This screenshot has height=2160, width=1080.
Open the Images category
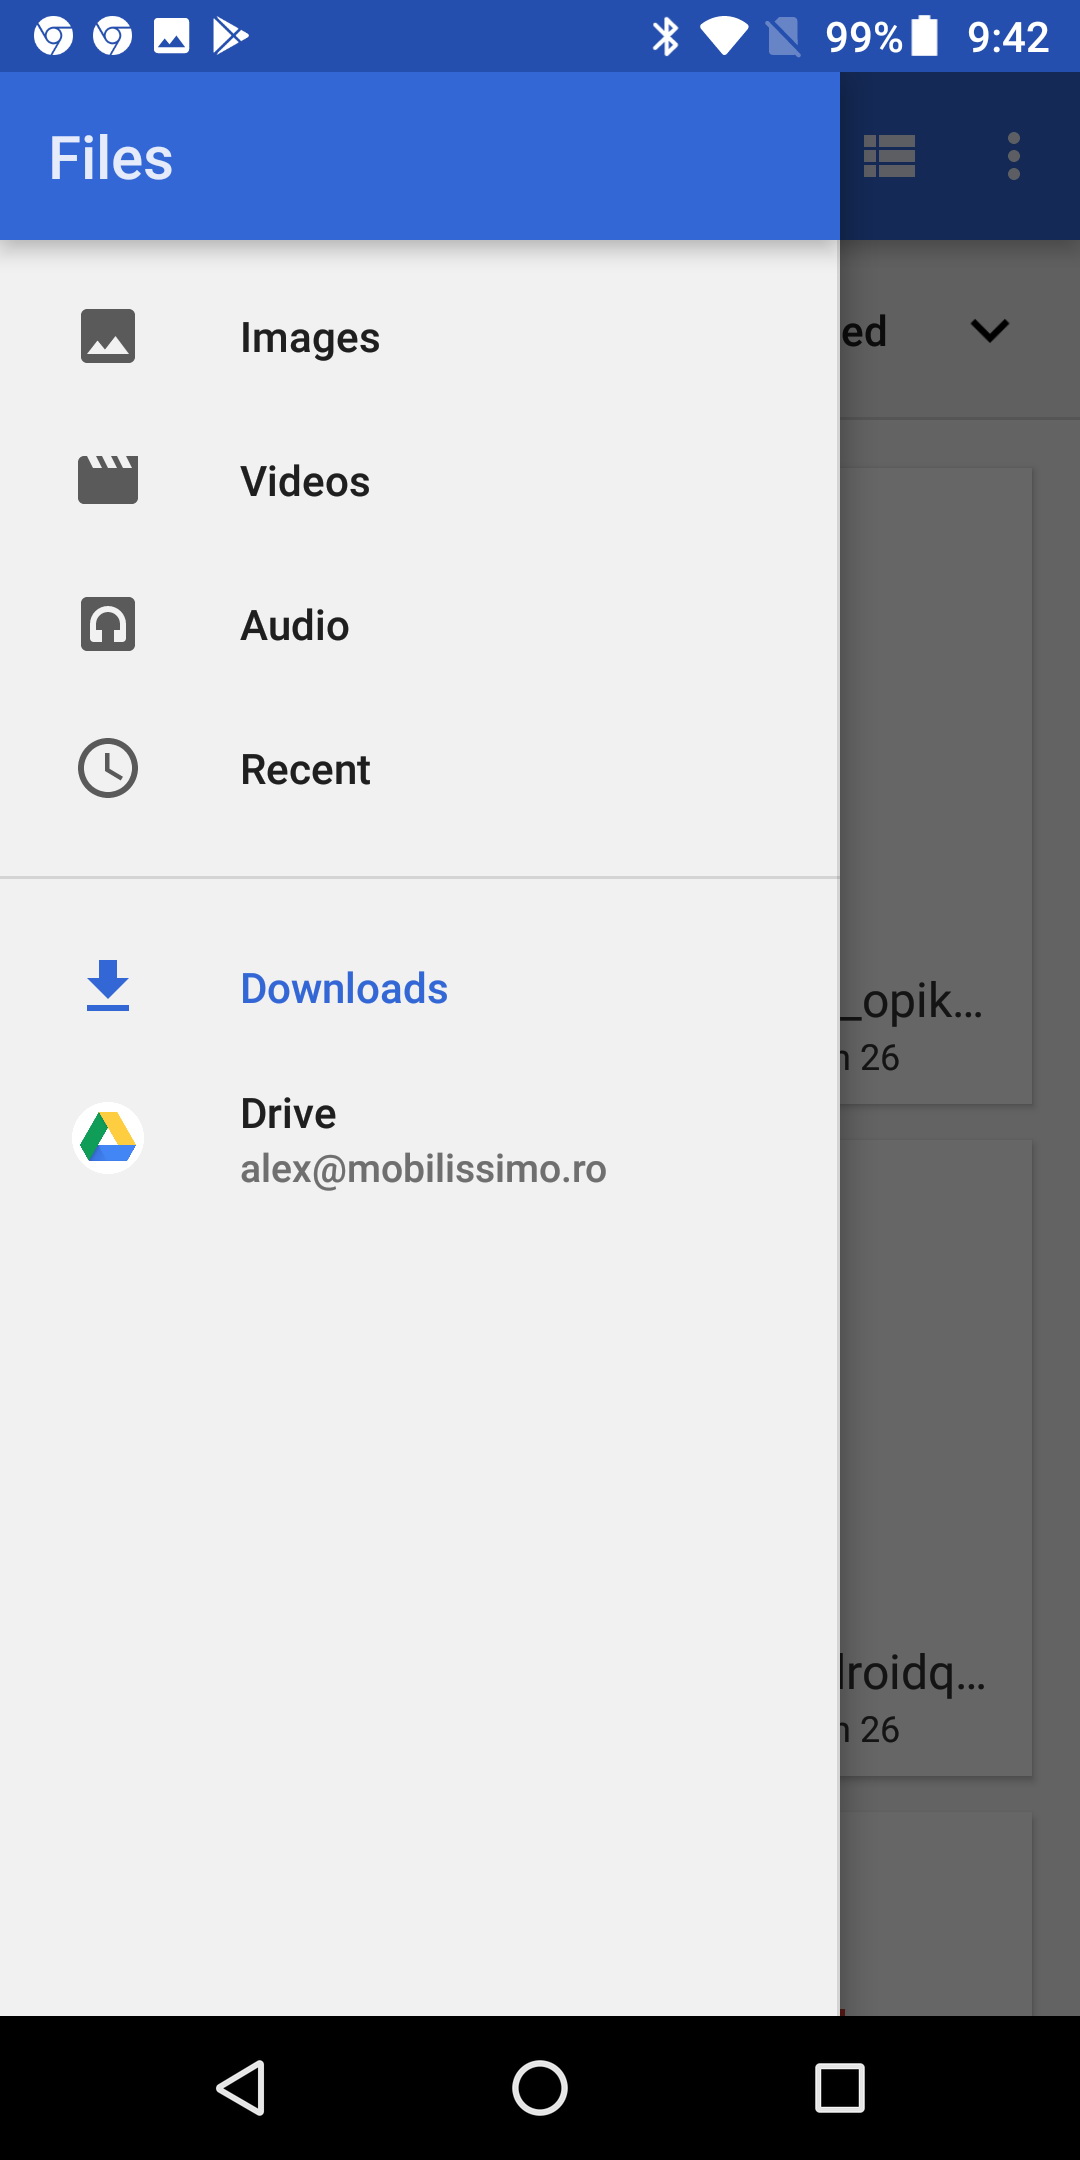[x=310, y=338]
